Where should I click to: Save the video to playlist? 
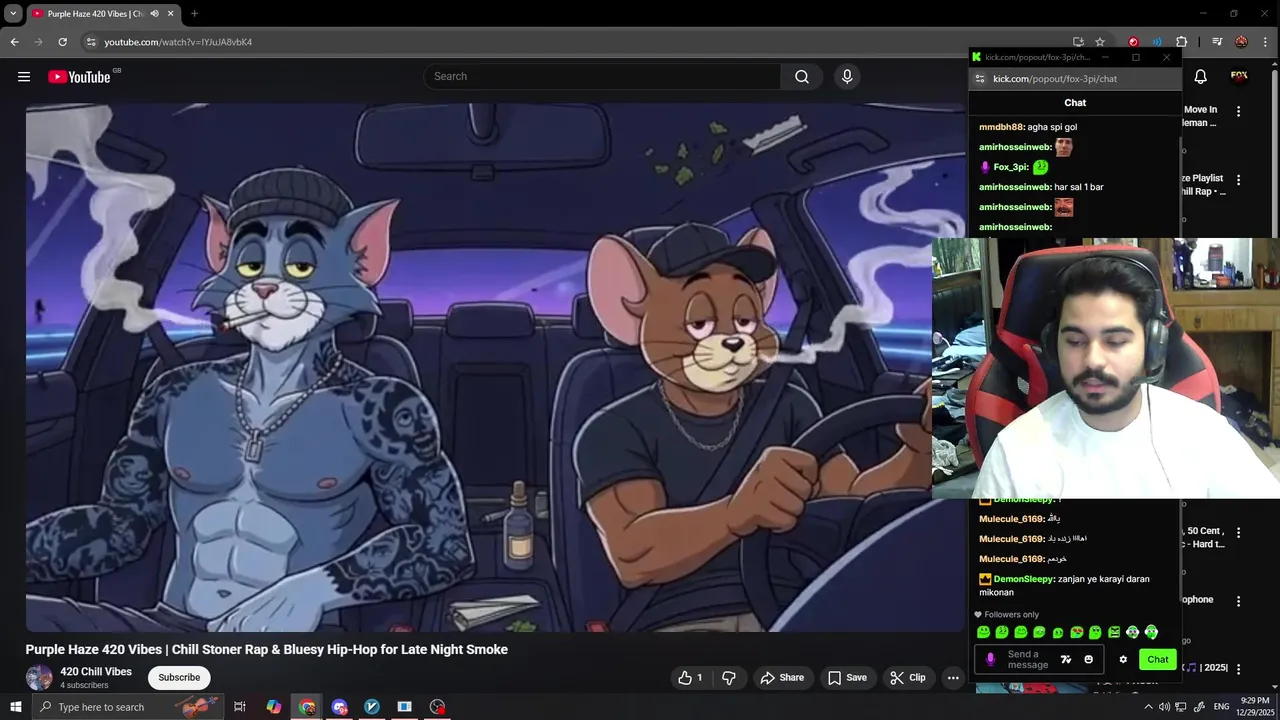tap(847, 678)
